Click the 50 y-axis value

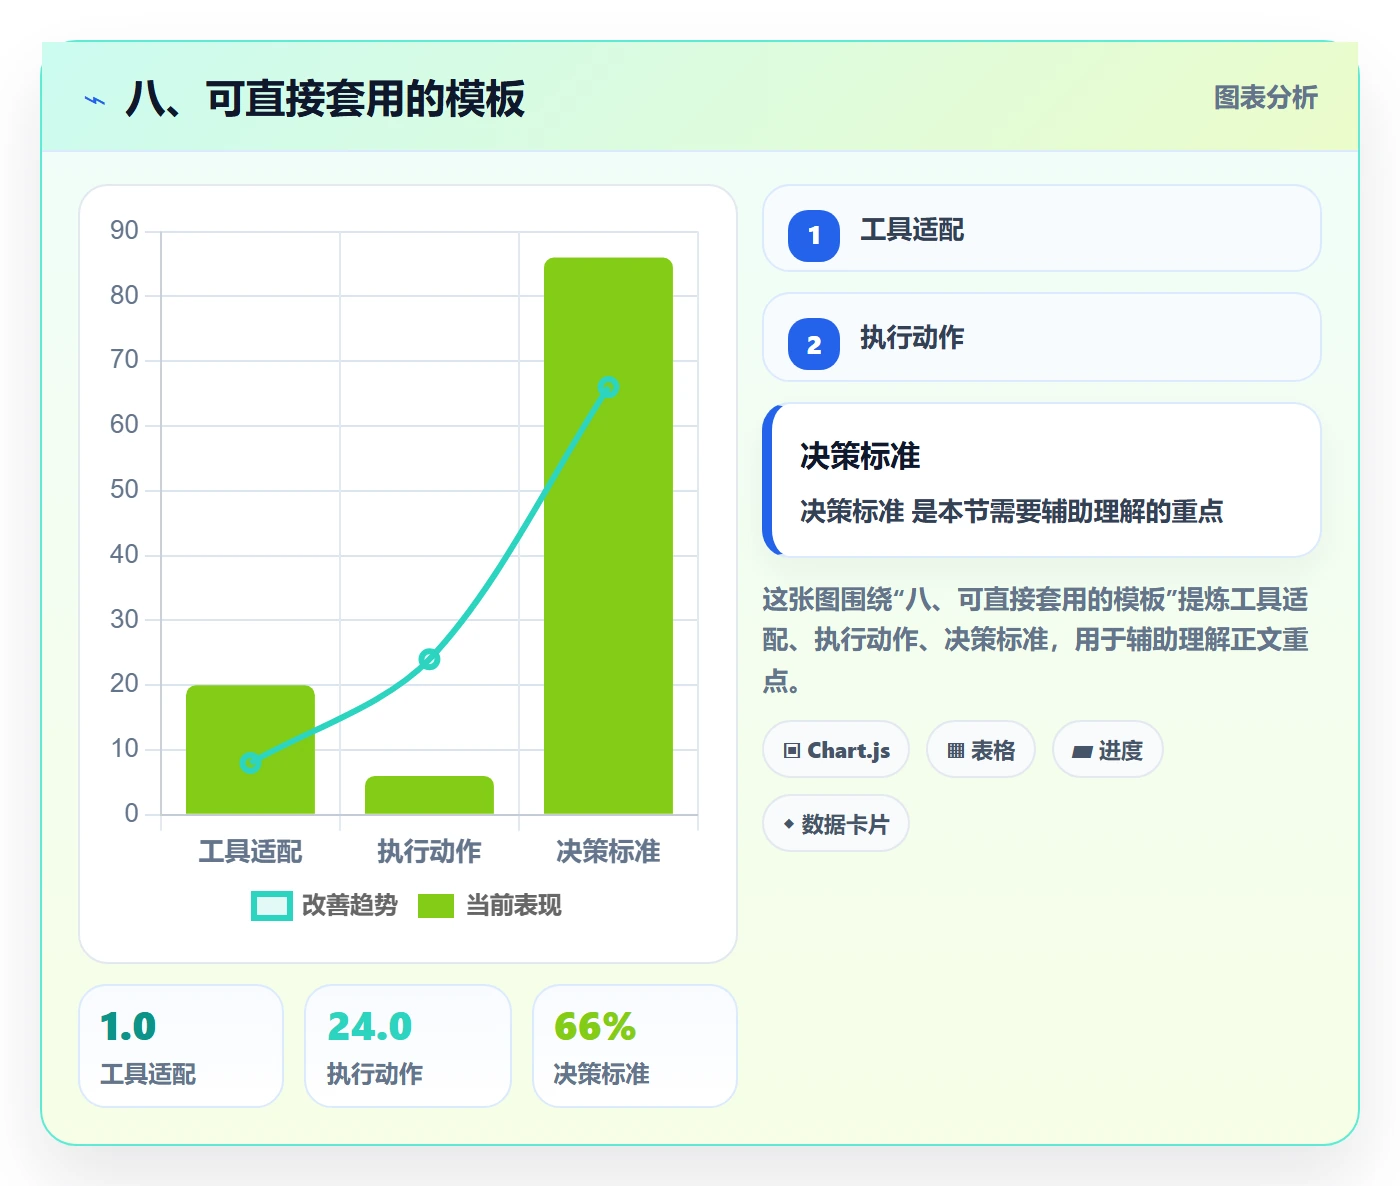coord(124,490)
